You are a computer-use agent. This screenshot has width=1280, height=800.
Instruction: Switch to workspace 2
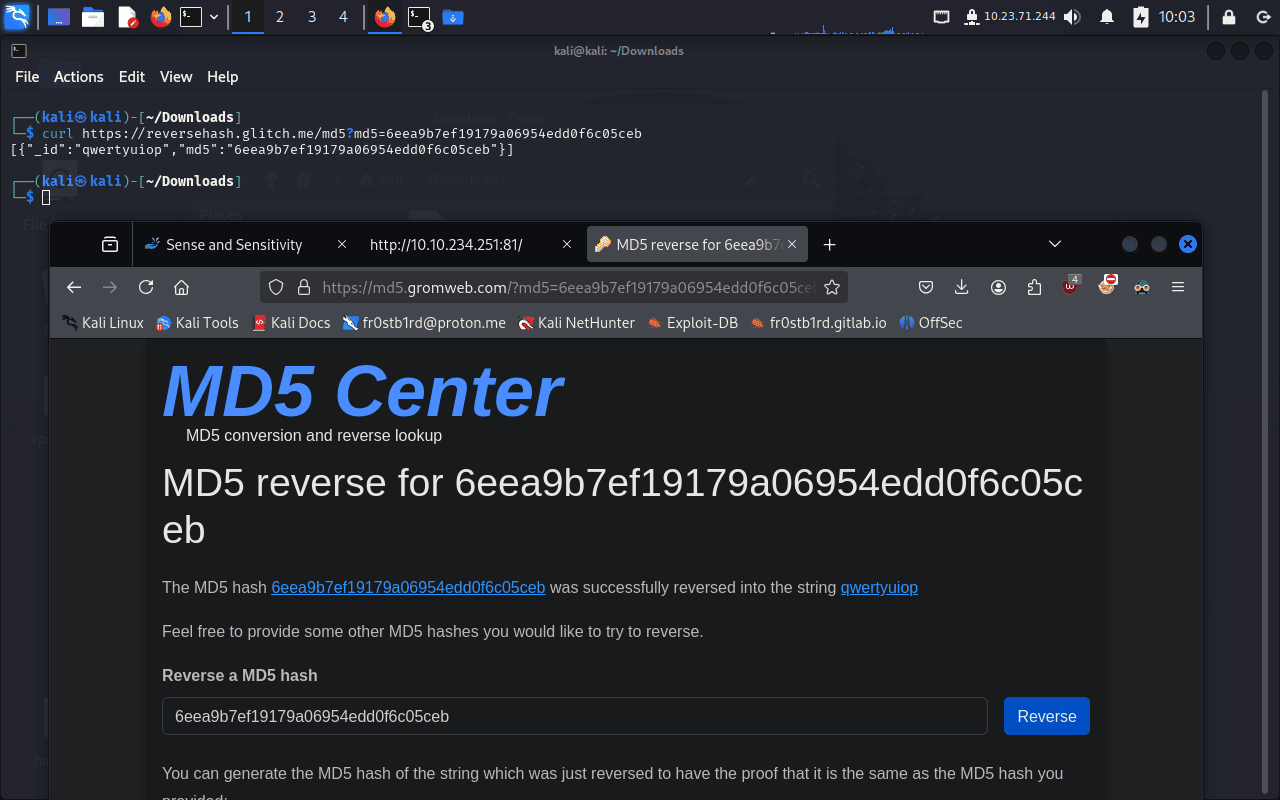pos(279,17)
